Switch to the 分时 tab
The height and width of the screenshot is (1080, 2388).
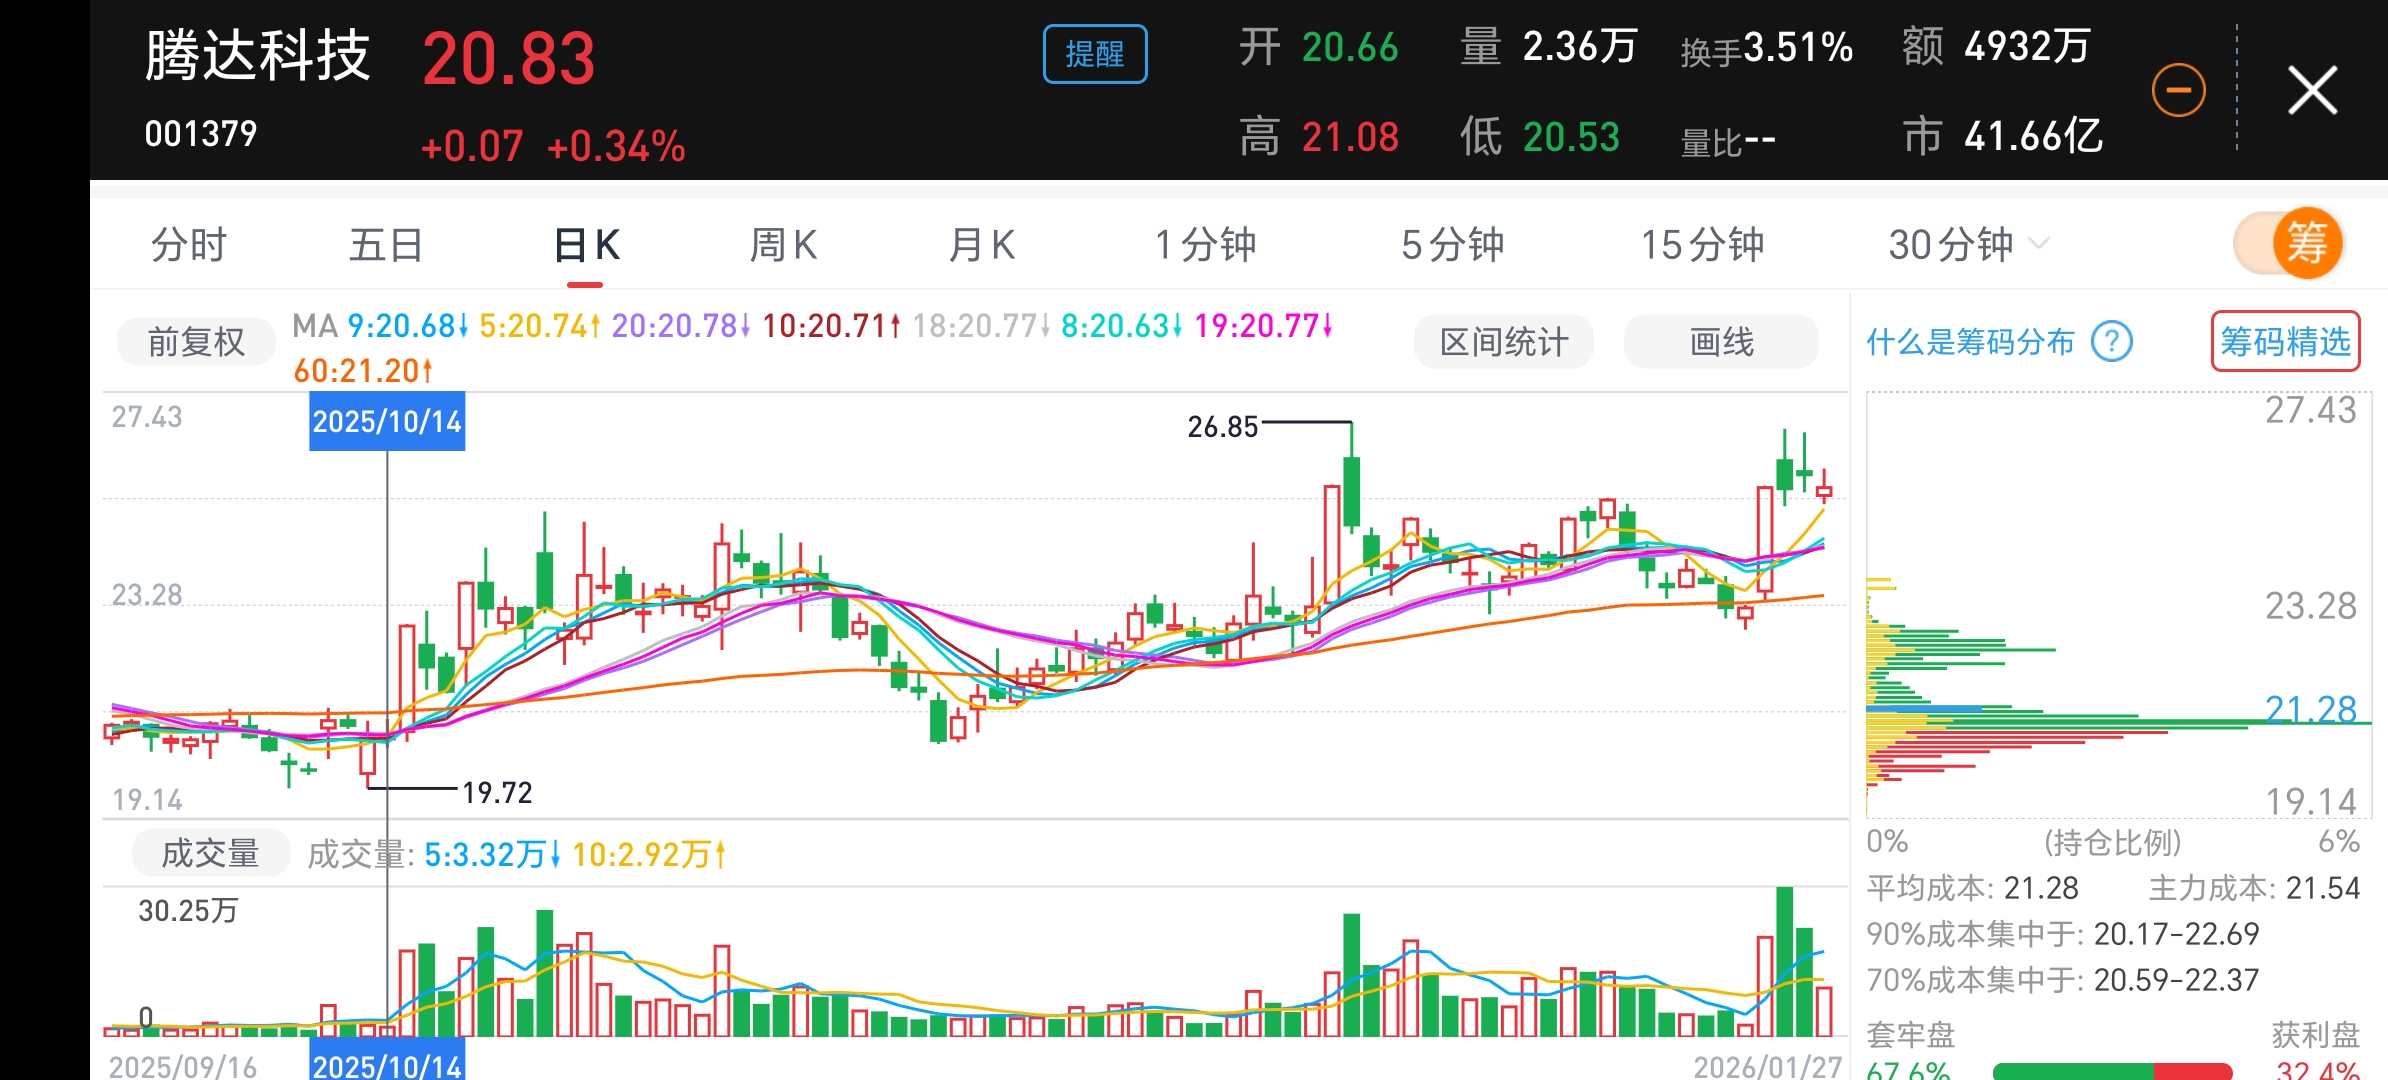[x=188, y=245]
